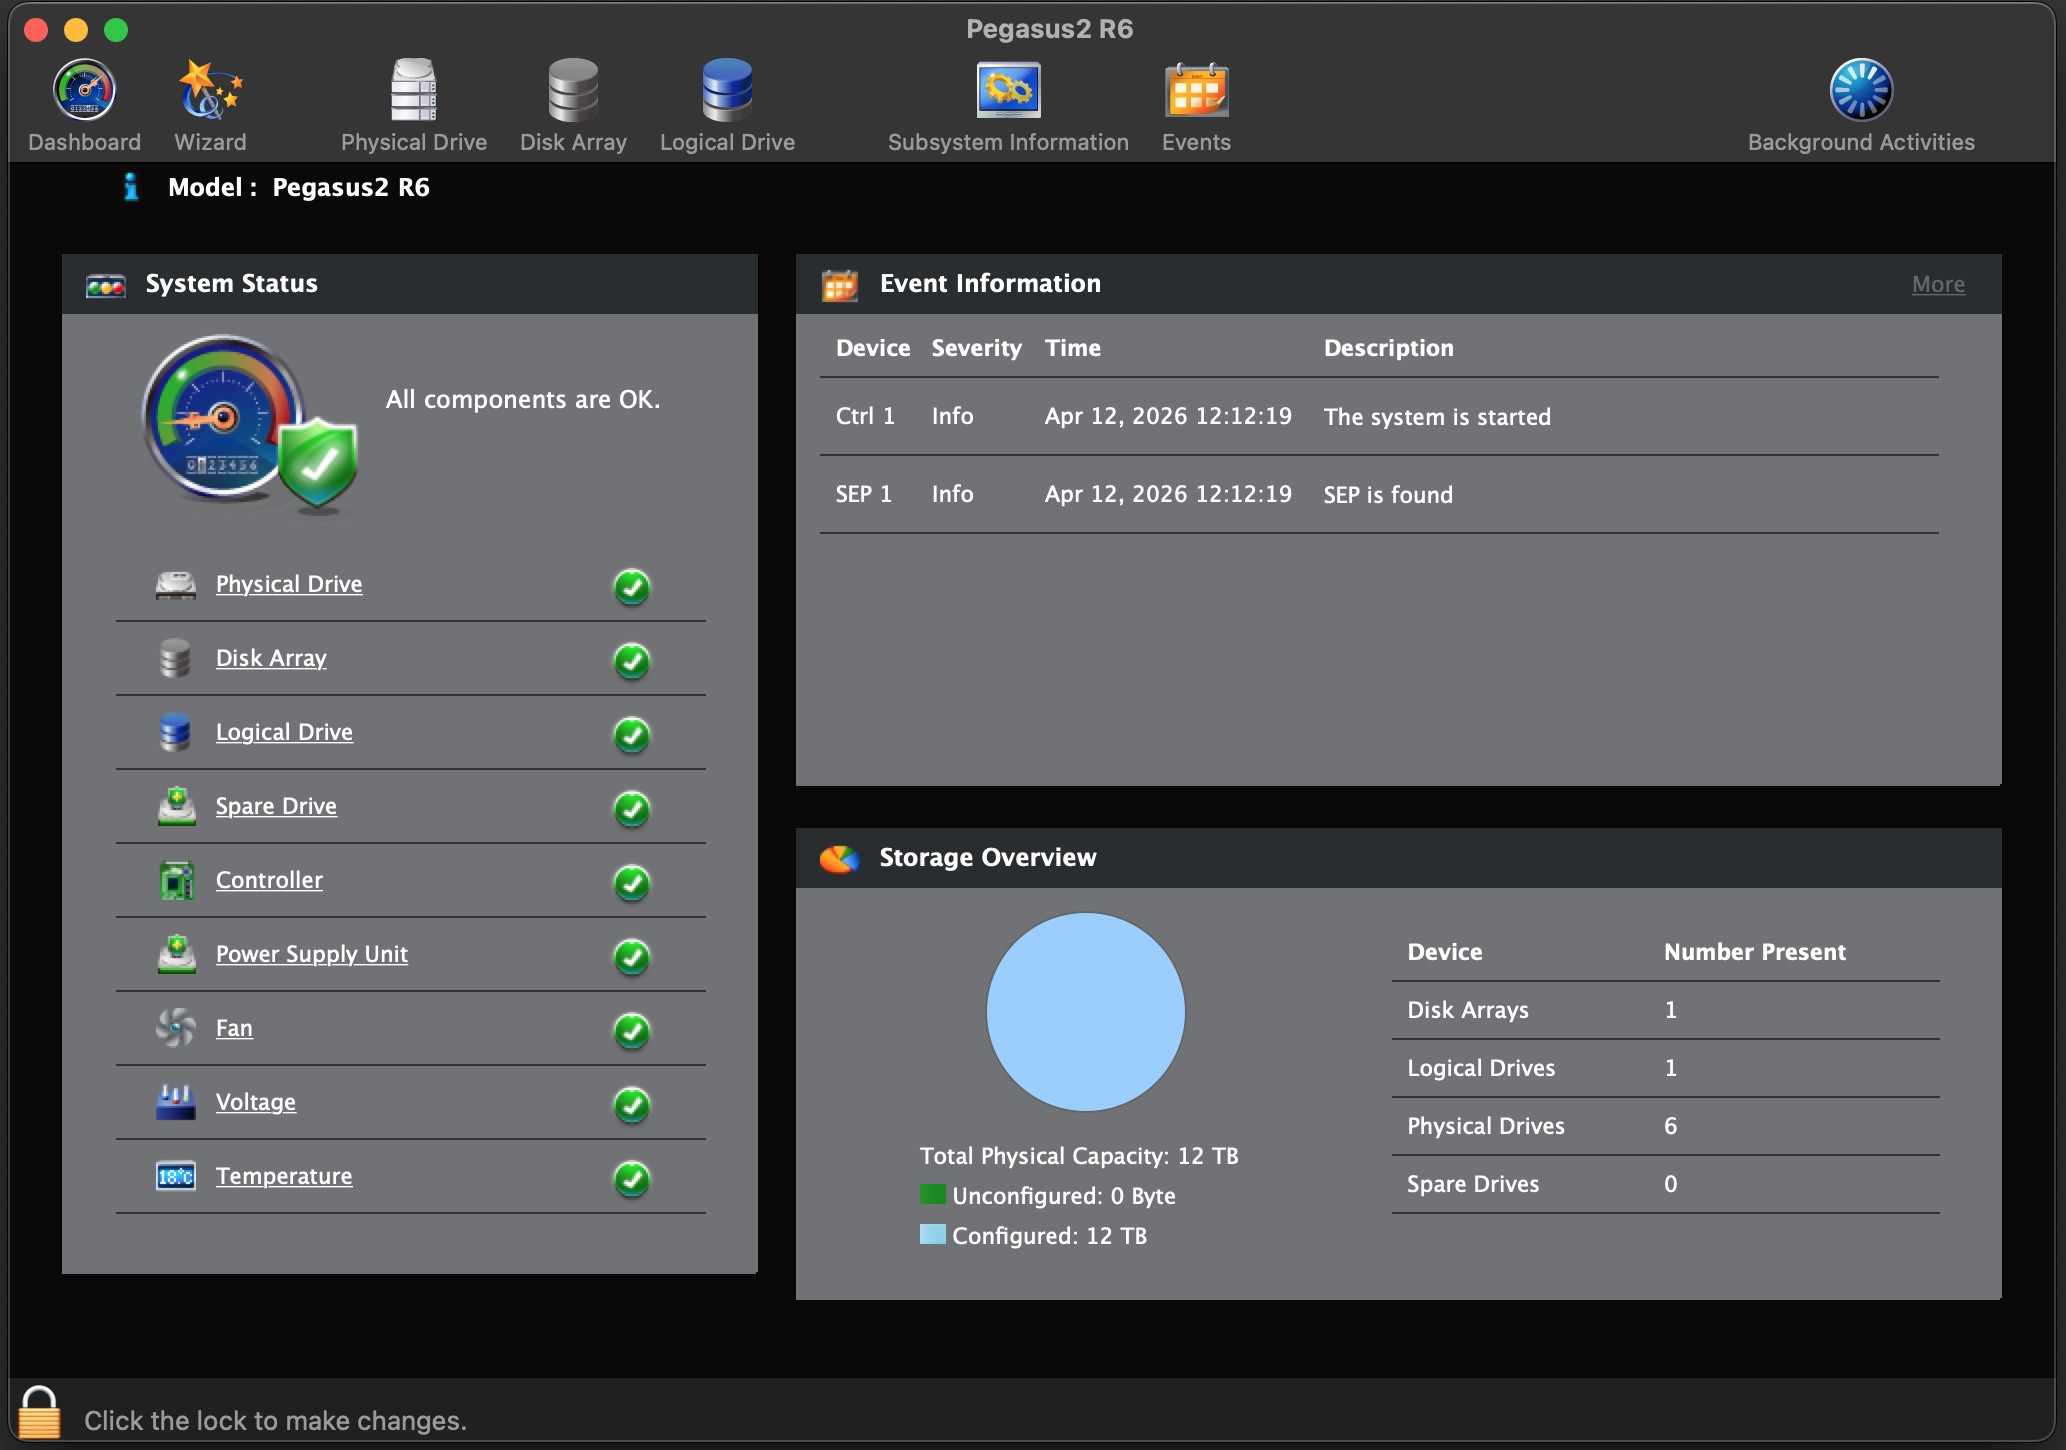Open the Events calendar icon
The width and height of the screenshot is (2066, 1450).
click(1196, 92)
